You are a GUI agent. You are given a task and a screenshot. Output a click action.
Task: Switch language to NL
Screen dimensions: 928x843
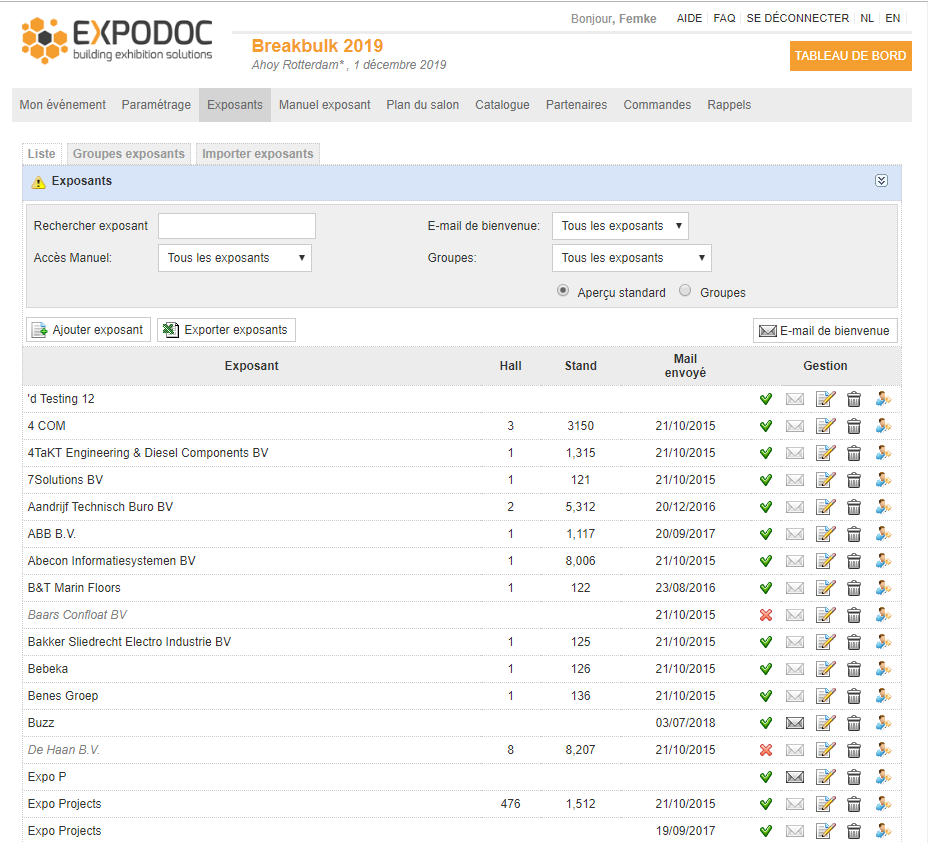pos(867,18)
